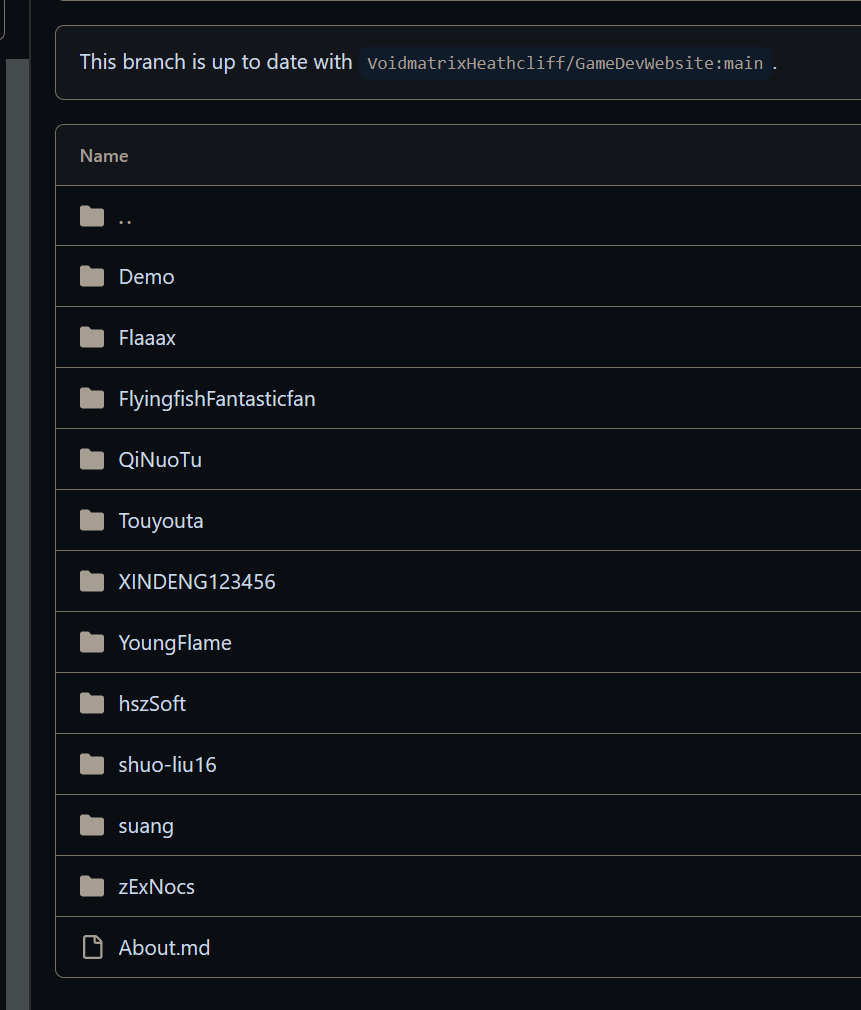
Task: Click the vertical scrollbar on the left panel
Action: tap(17, 535)
